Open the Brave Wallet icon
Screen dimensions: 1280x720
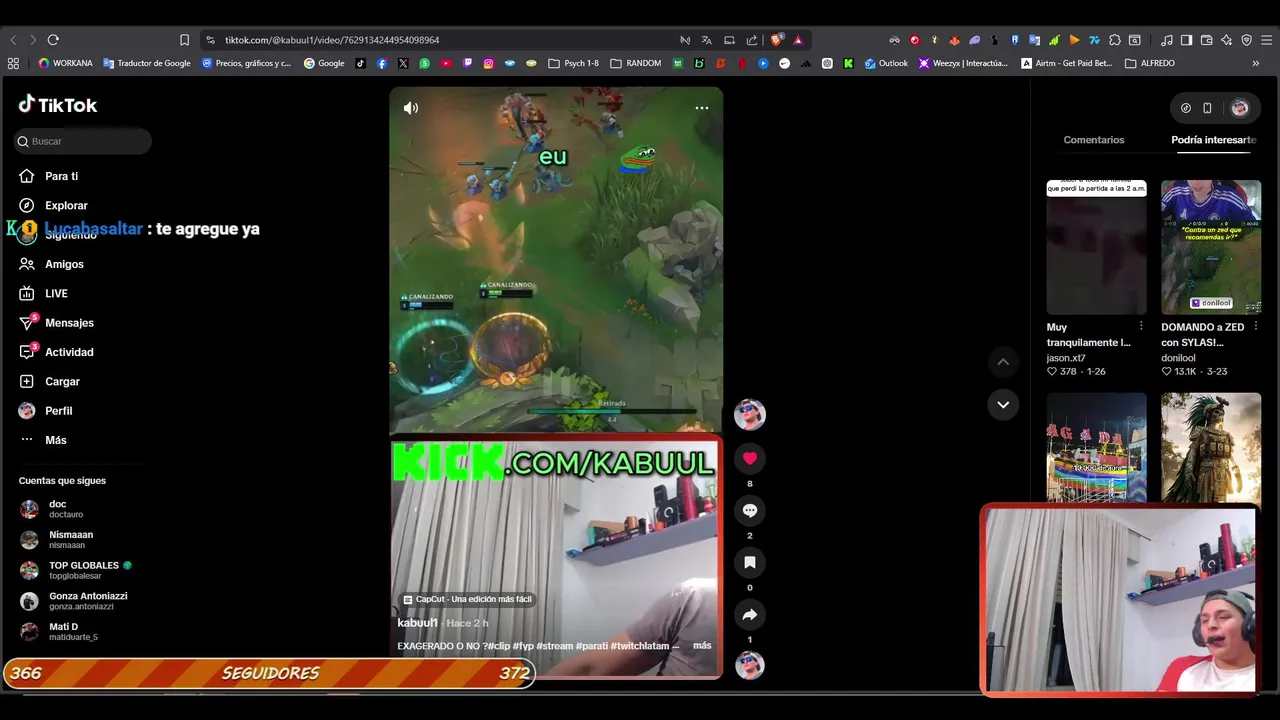(x=1207, y=40)
